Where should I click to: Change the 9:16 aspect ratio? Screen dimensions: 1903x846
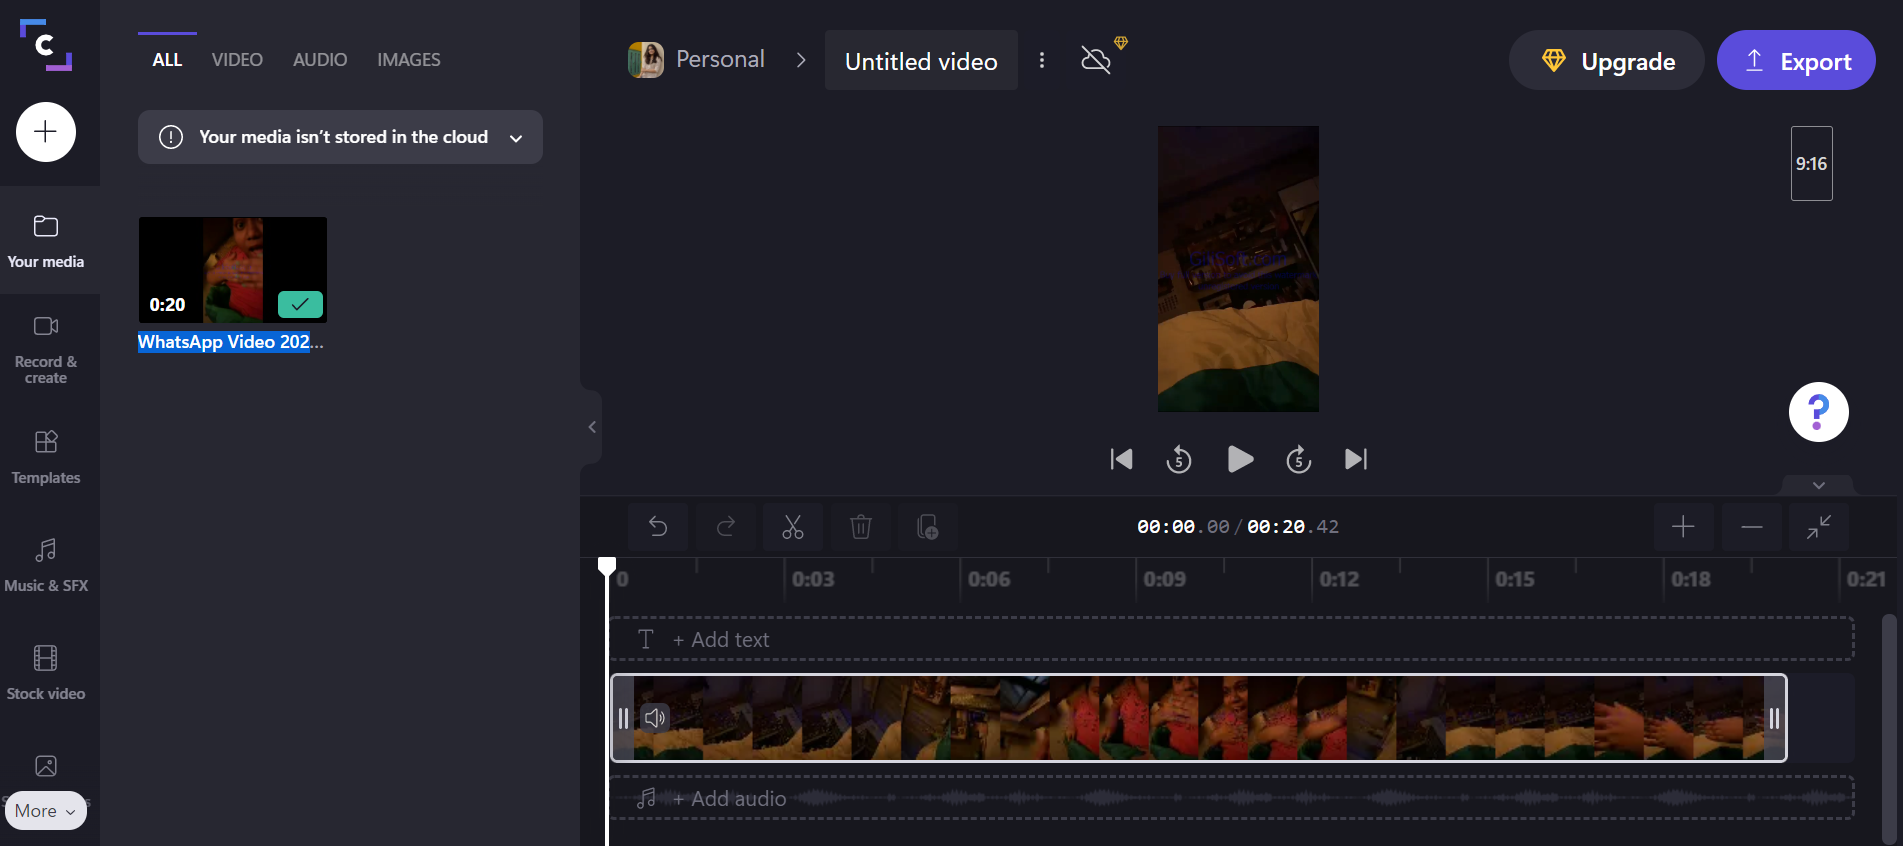[1811, 163]
